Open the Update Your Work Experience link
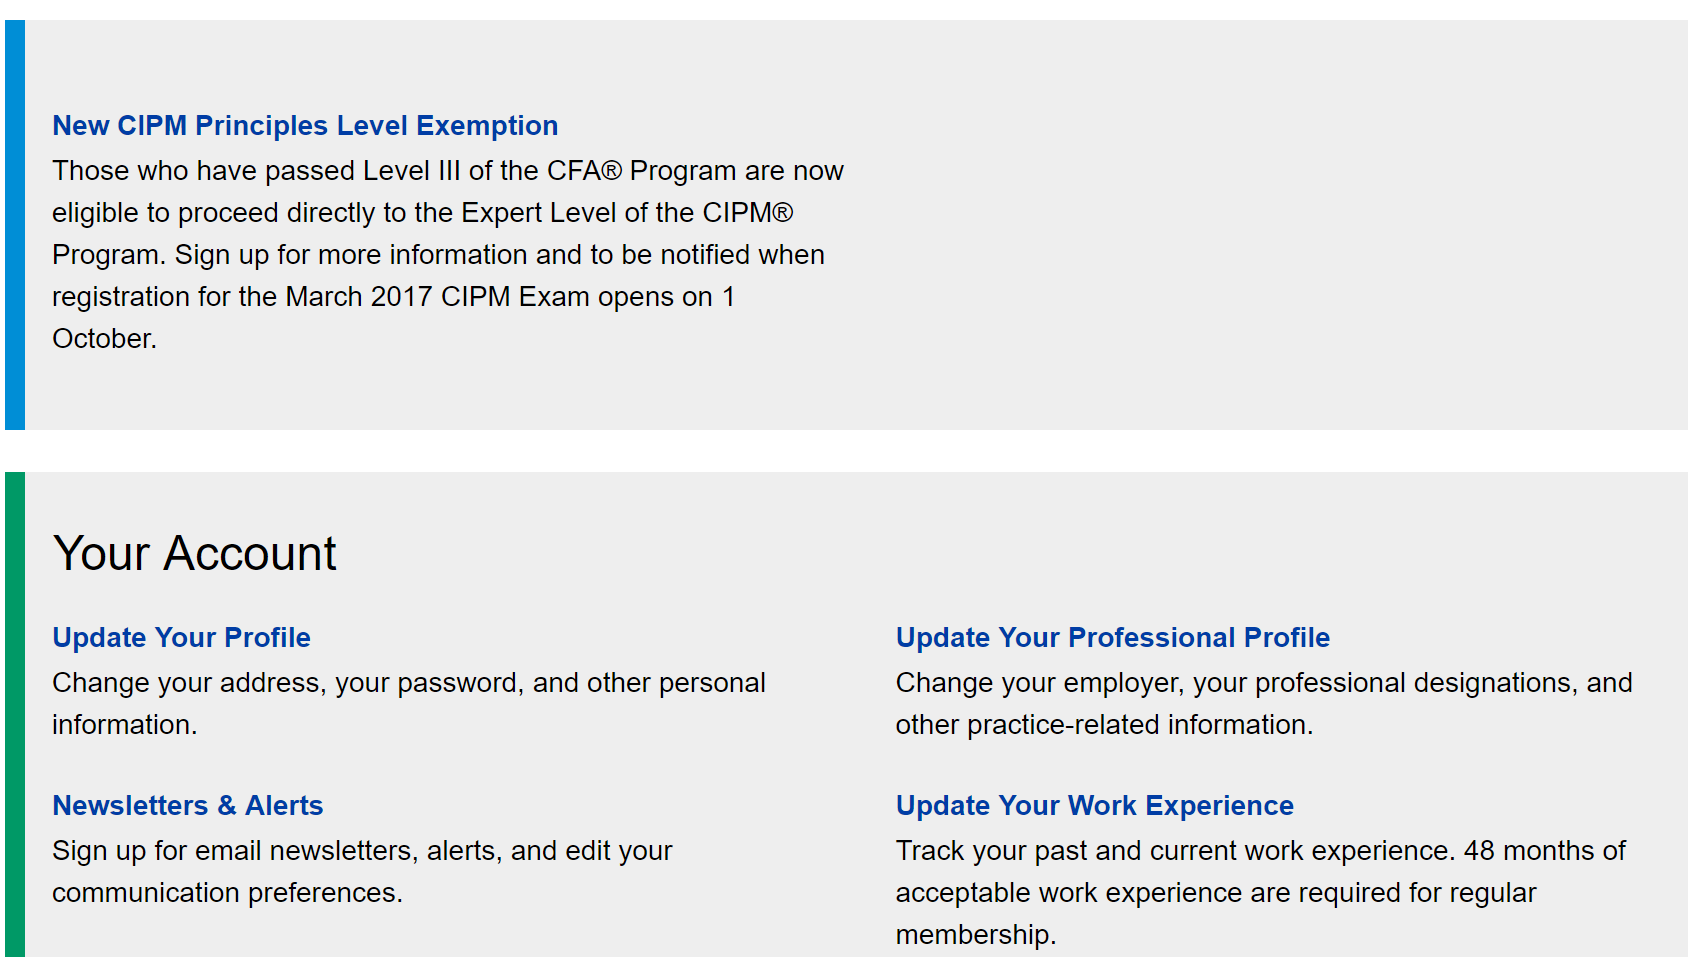The image size is (1688, 957). click(1094, 806)
